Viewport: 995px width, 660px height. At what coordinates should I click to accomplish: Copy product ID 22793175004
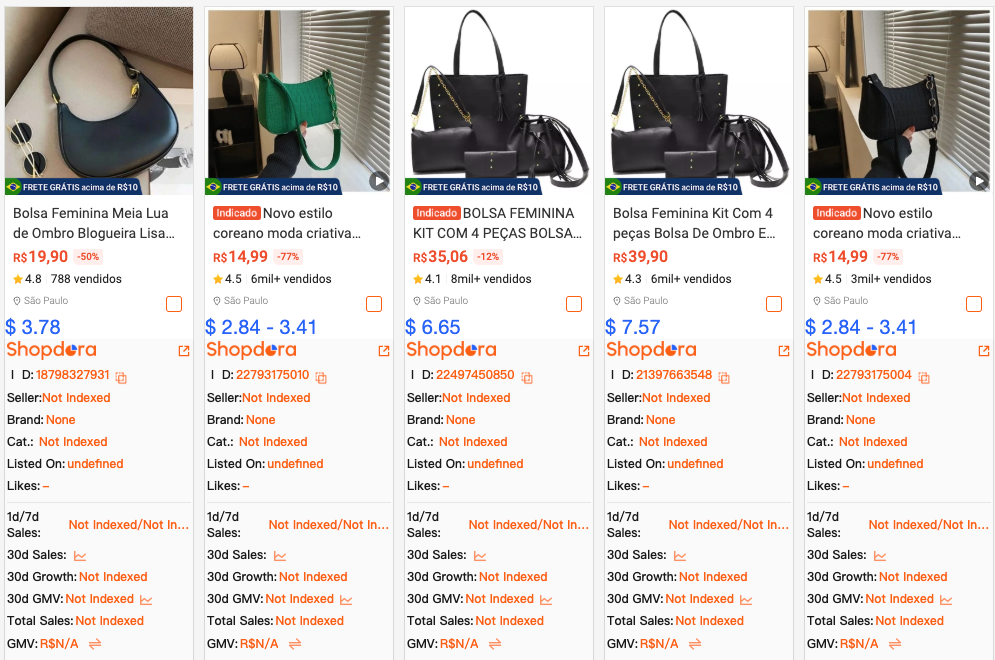[x=924, y=377]
